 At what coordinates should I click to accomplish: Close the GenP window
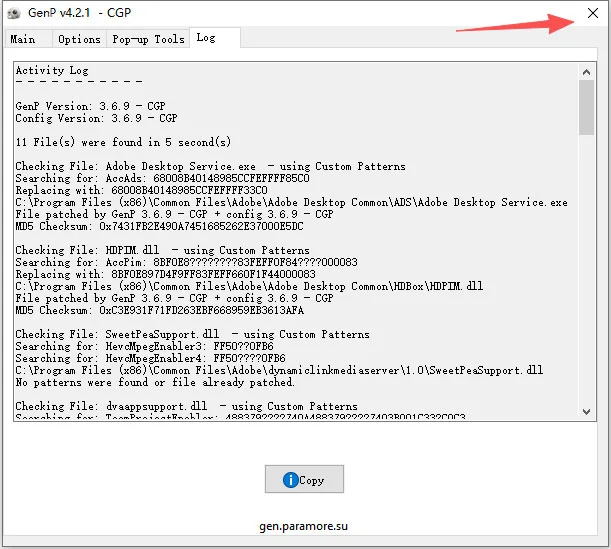(593, 13)
